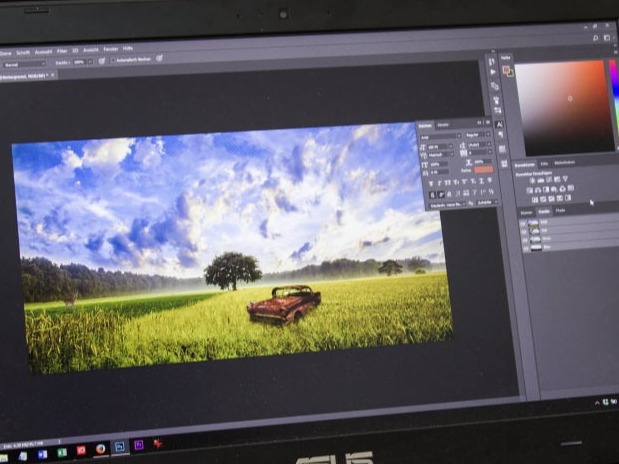
Task: Open the blend mode dropdown in options bar
Action: (x=24, y=64)
